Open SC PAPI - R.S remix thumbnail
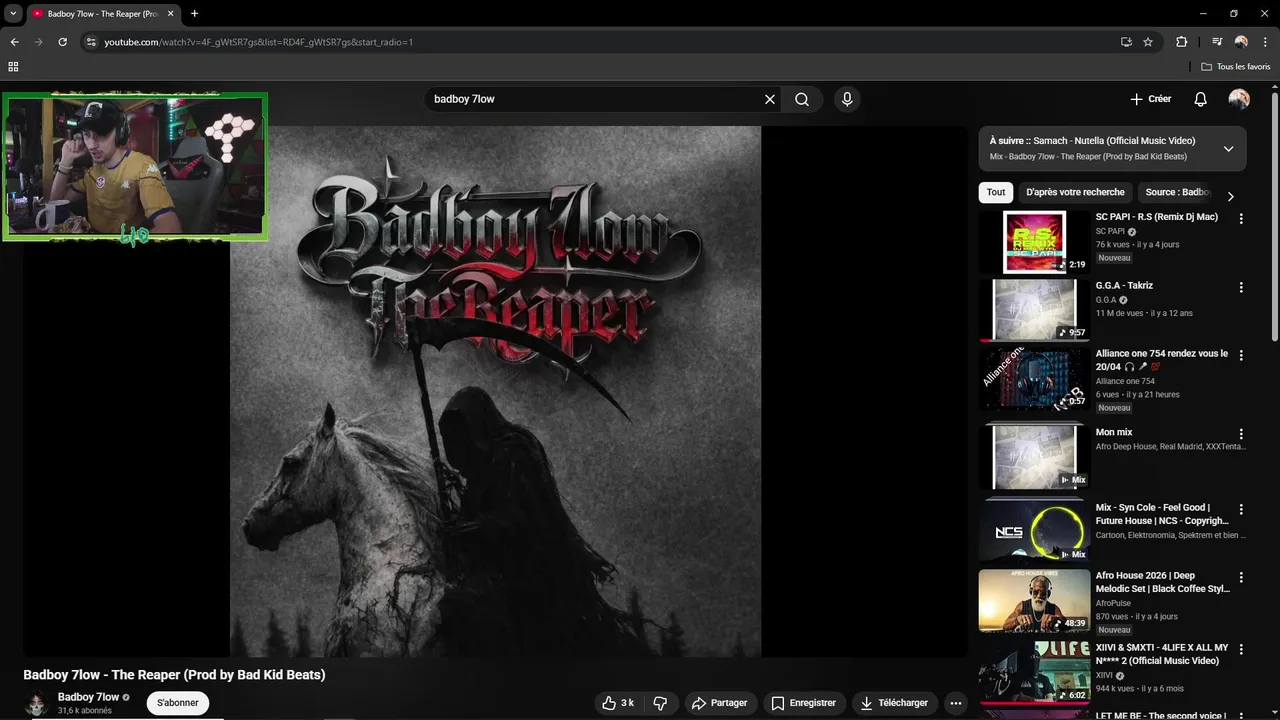This screenshot has height=720, width=1280. [1034, 242]
